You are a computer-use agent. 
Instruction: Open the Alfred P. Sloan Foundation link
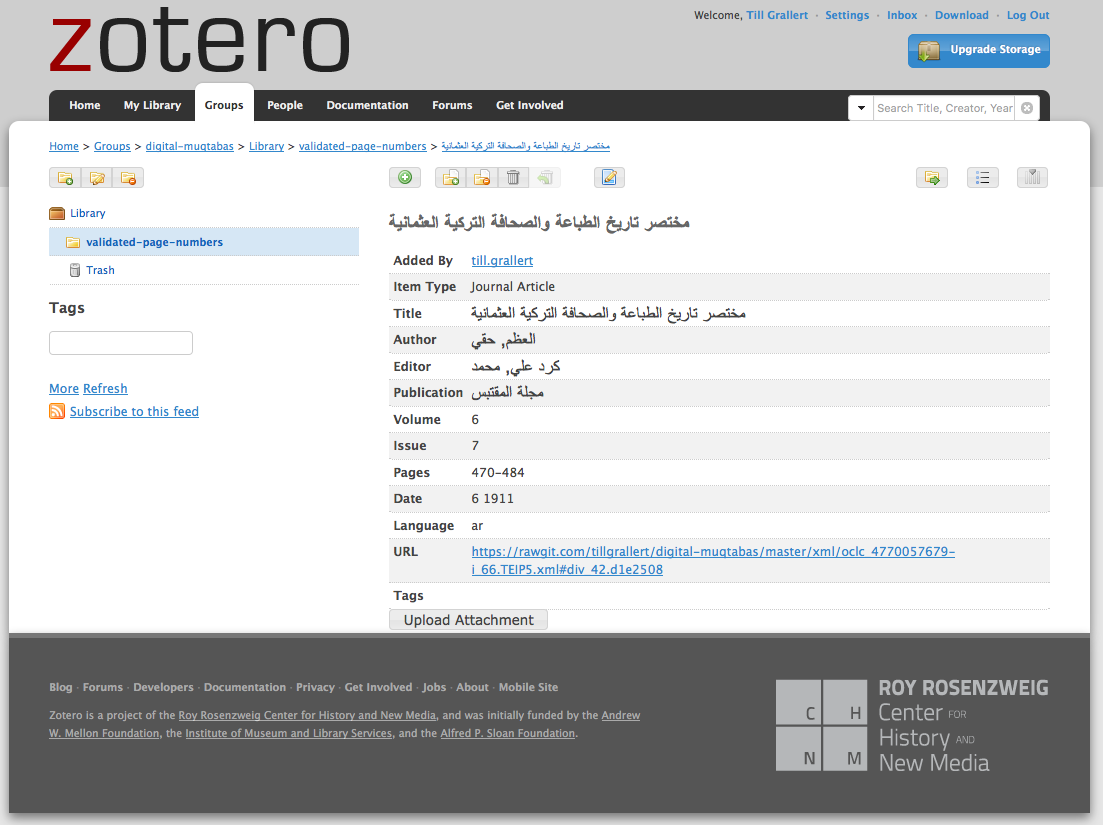(x=508, y=733)
